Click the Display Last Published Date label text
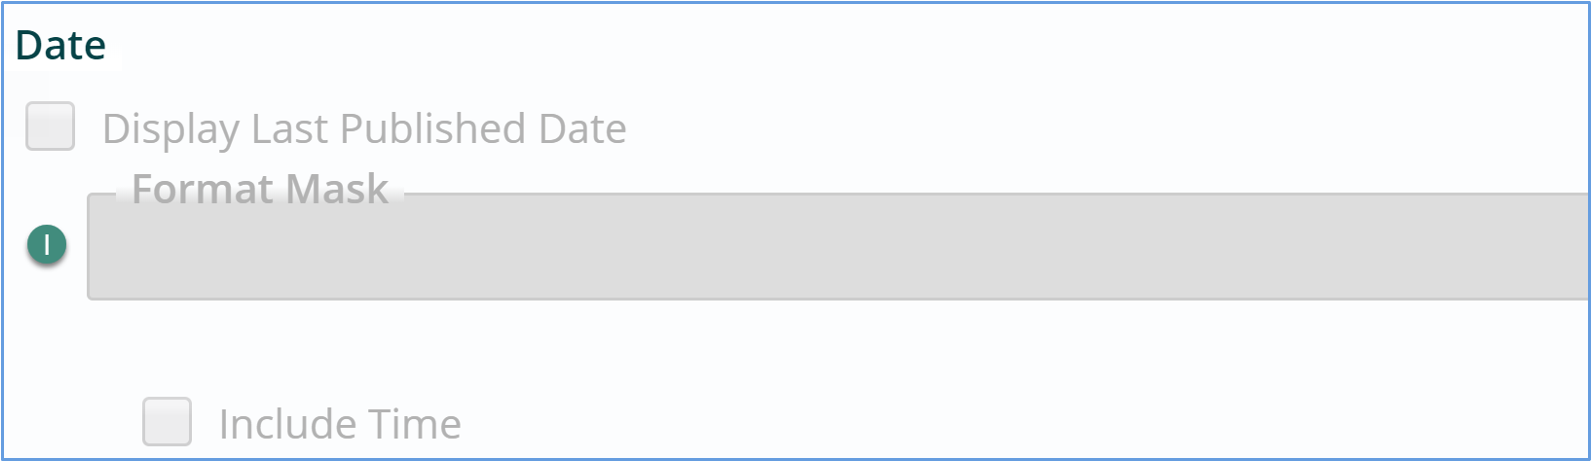1592x464 pixels. tap(364, 129)
